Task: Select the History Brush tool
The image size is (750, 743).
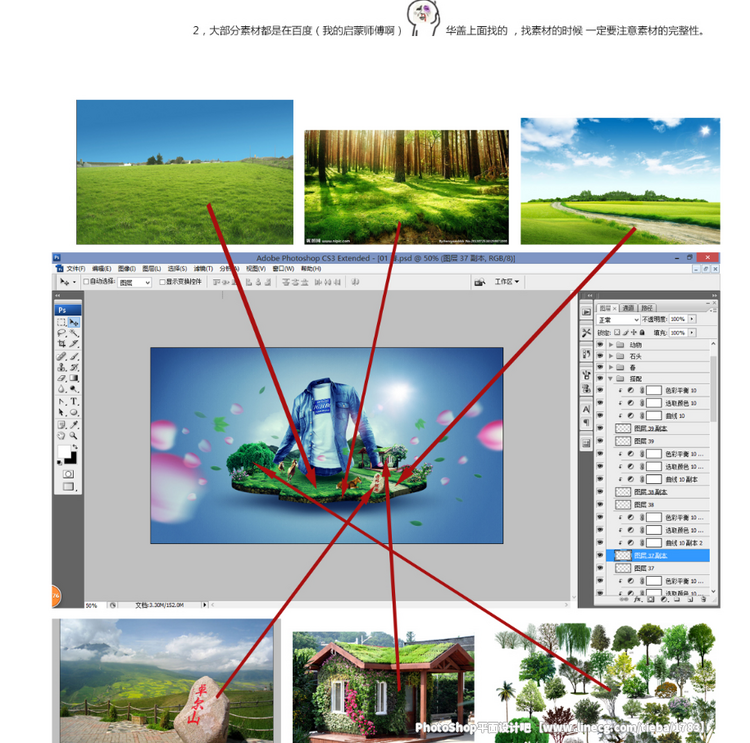Action: [x=74, y=367]
